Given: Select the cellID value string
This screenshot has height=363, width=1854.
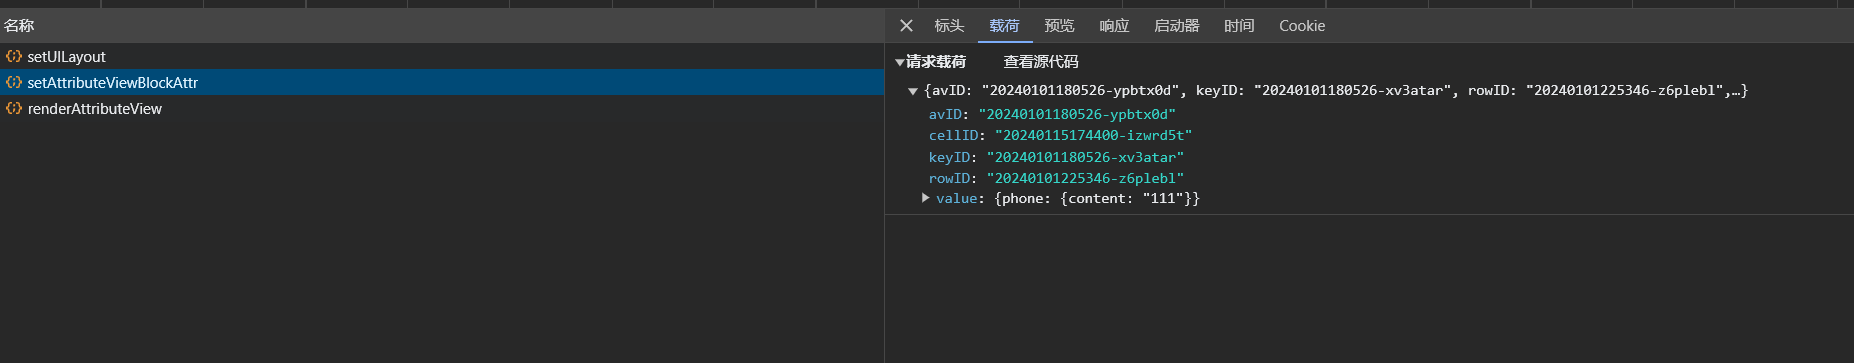Looking at the screenshot, I should 1093,135.
